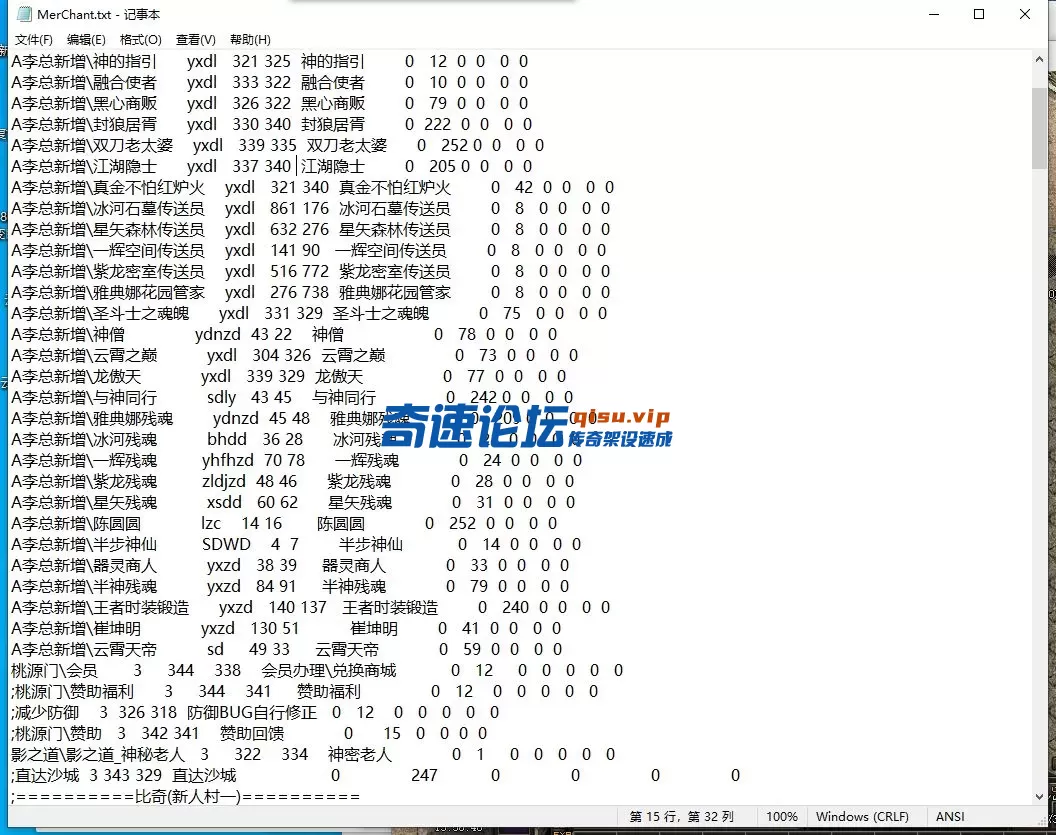This screenshot has width=1056, height=835.
Task: Open the 格式(O) menu
Action: click(x=141, y=40)
